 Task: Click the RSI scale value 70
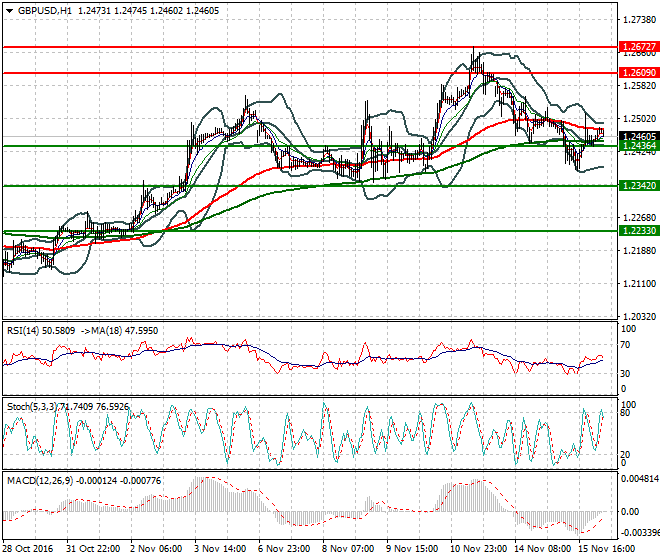(626, 345)
